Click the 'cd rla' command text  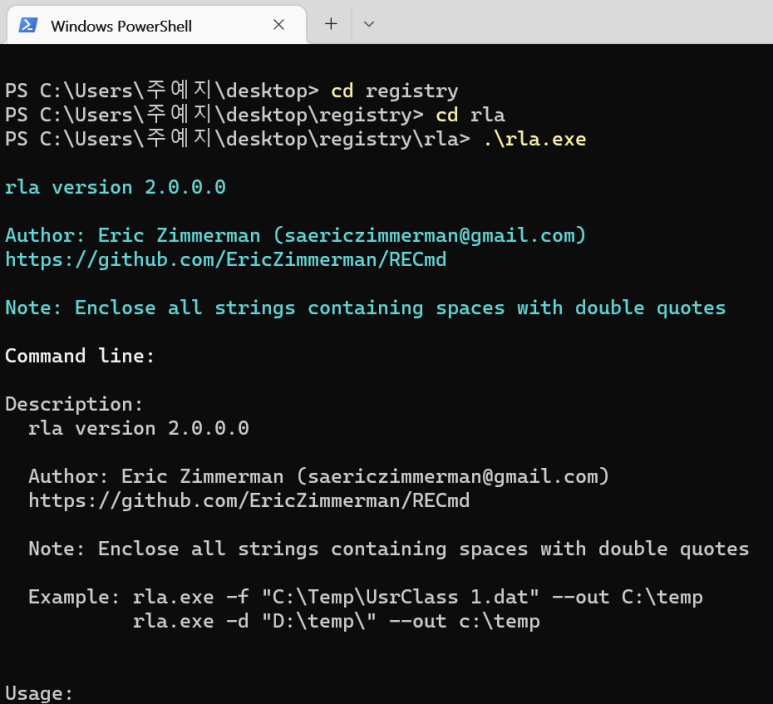point(470,115)
